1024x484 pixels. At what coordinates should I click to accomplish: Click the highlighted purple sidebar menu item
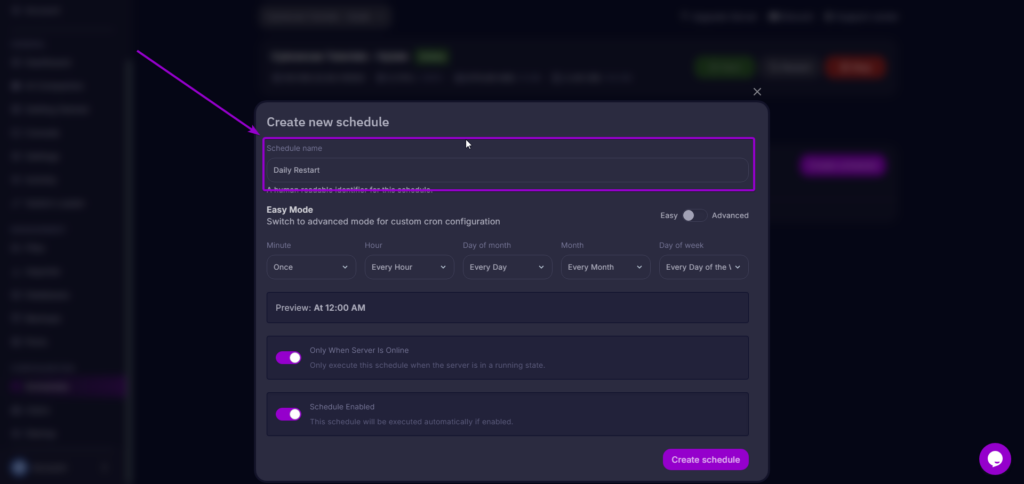(x=66, y=387)
